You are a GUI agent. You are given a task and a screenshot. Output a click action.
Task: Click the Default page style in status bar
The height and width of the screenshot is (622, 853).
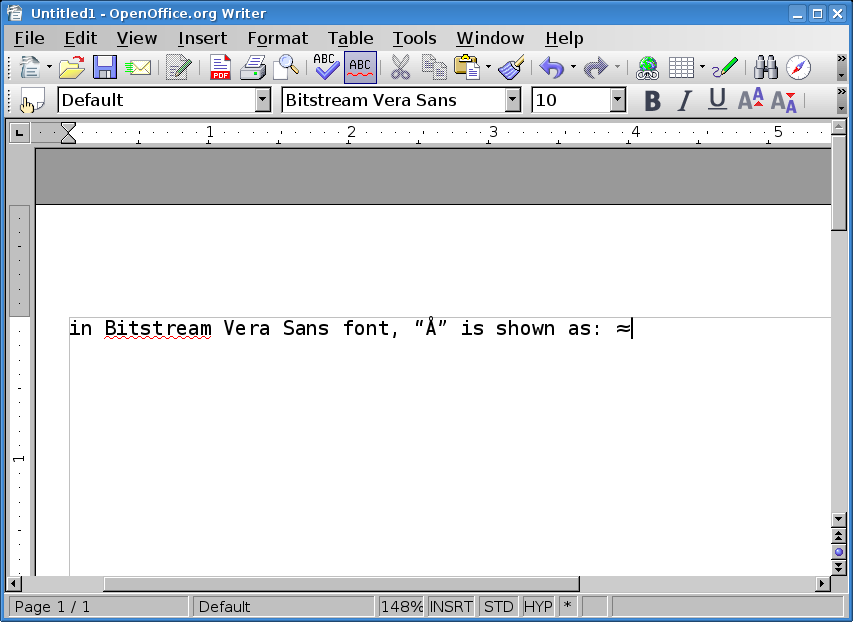pos(283,606)
